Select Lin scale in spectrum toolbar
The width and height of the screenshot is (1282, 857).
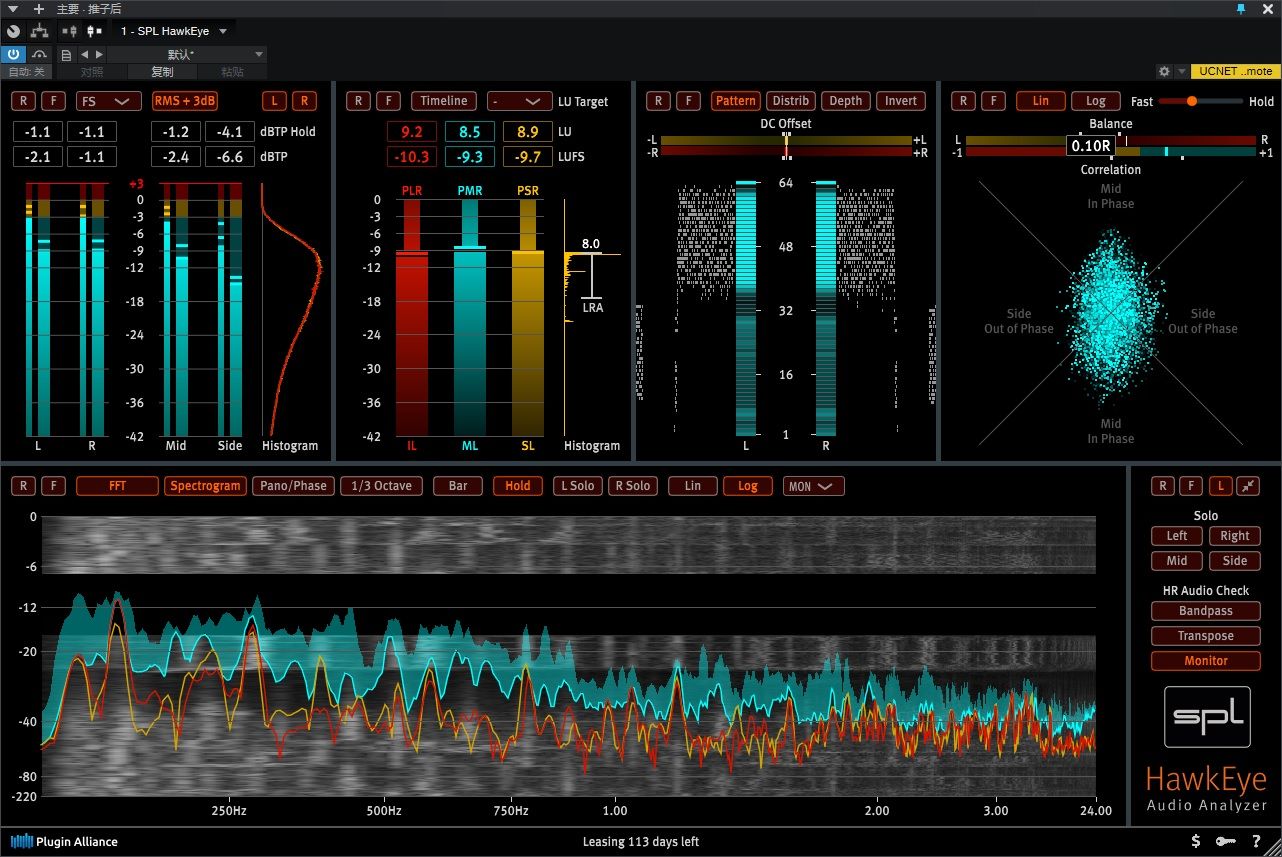coord(693,486)
